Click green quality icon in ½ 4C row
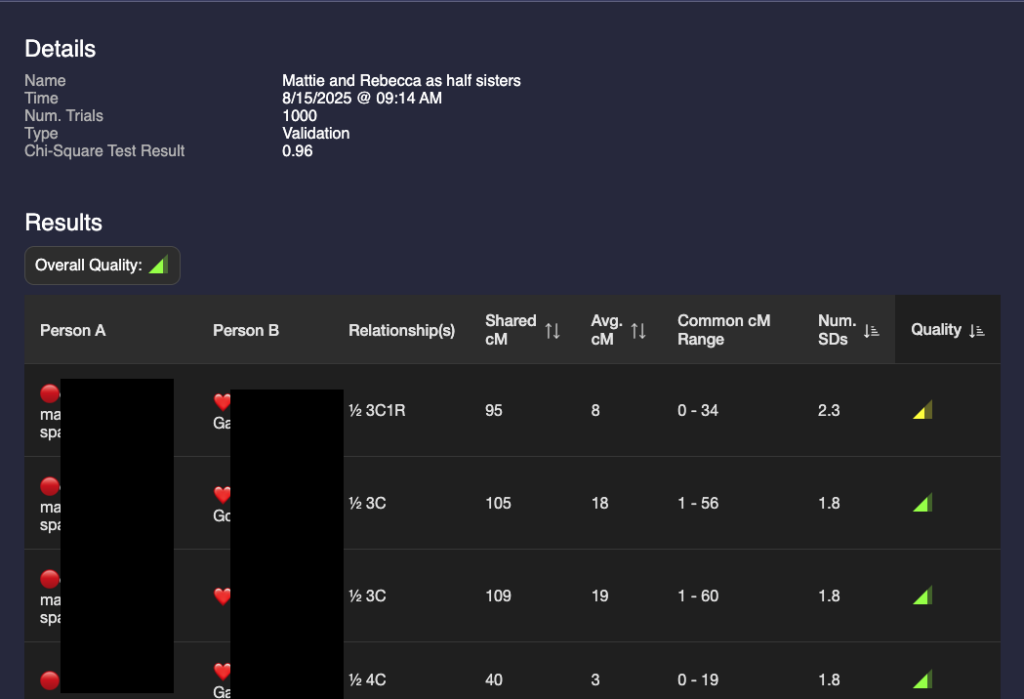This screenshot has height=699, width=1024. pos(922,680)
